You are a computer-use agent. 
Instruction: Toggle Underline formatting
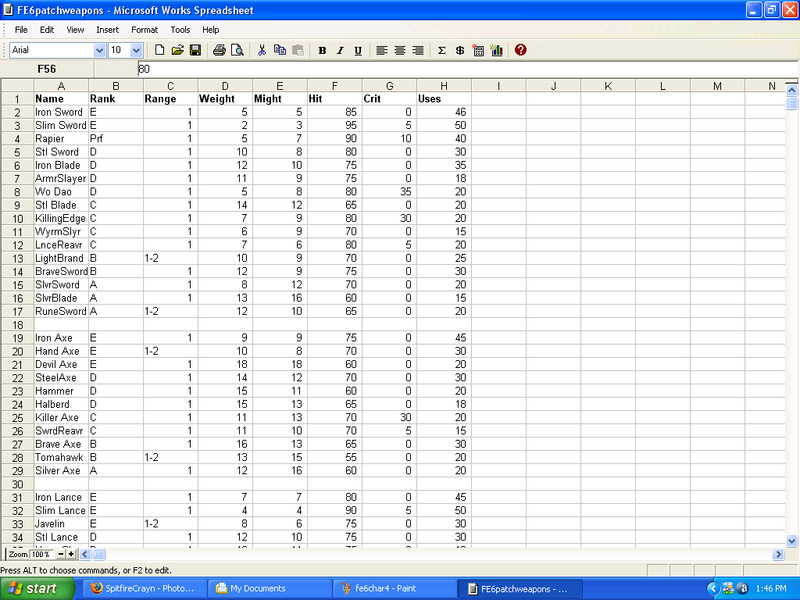[x=357, y=50]
